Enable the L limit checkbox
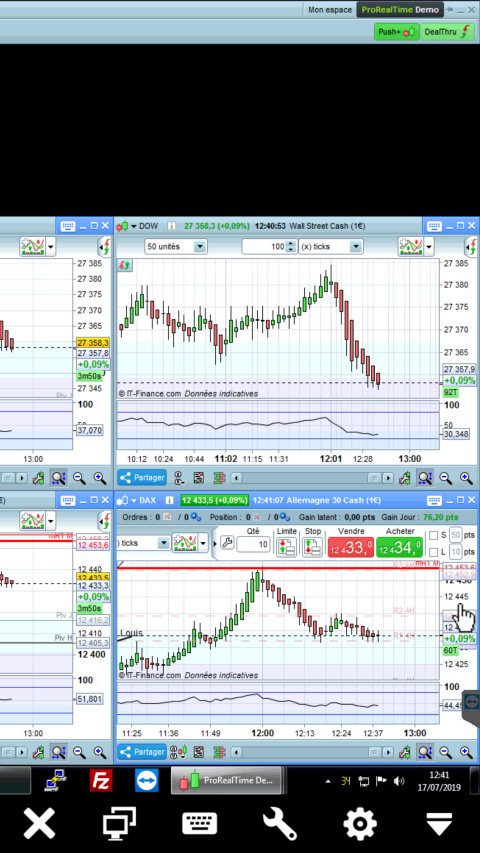Viewport: 480px width, 853px height. pyautogui.click(x=433, y=552)
